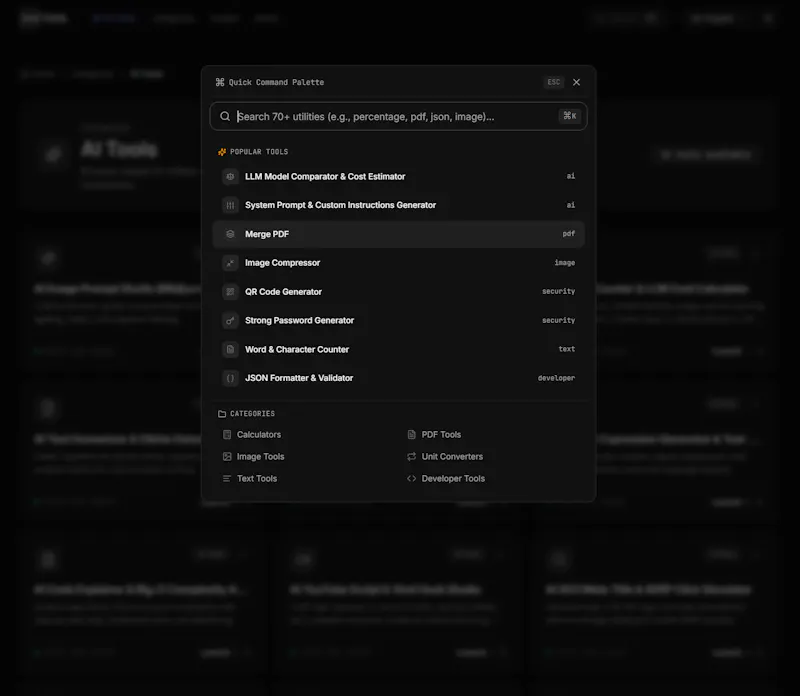Click the command symbol beside Quick Command Palette

220,82
